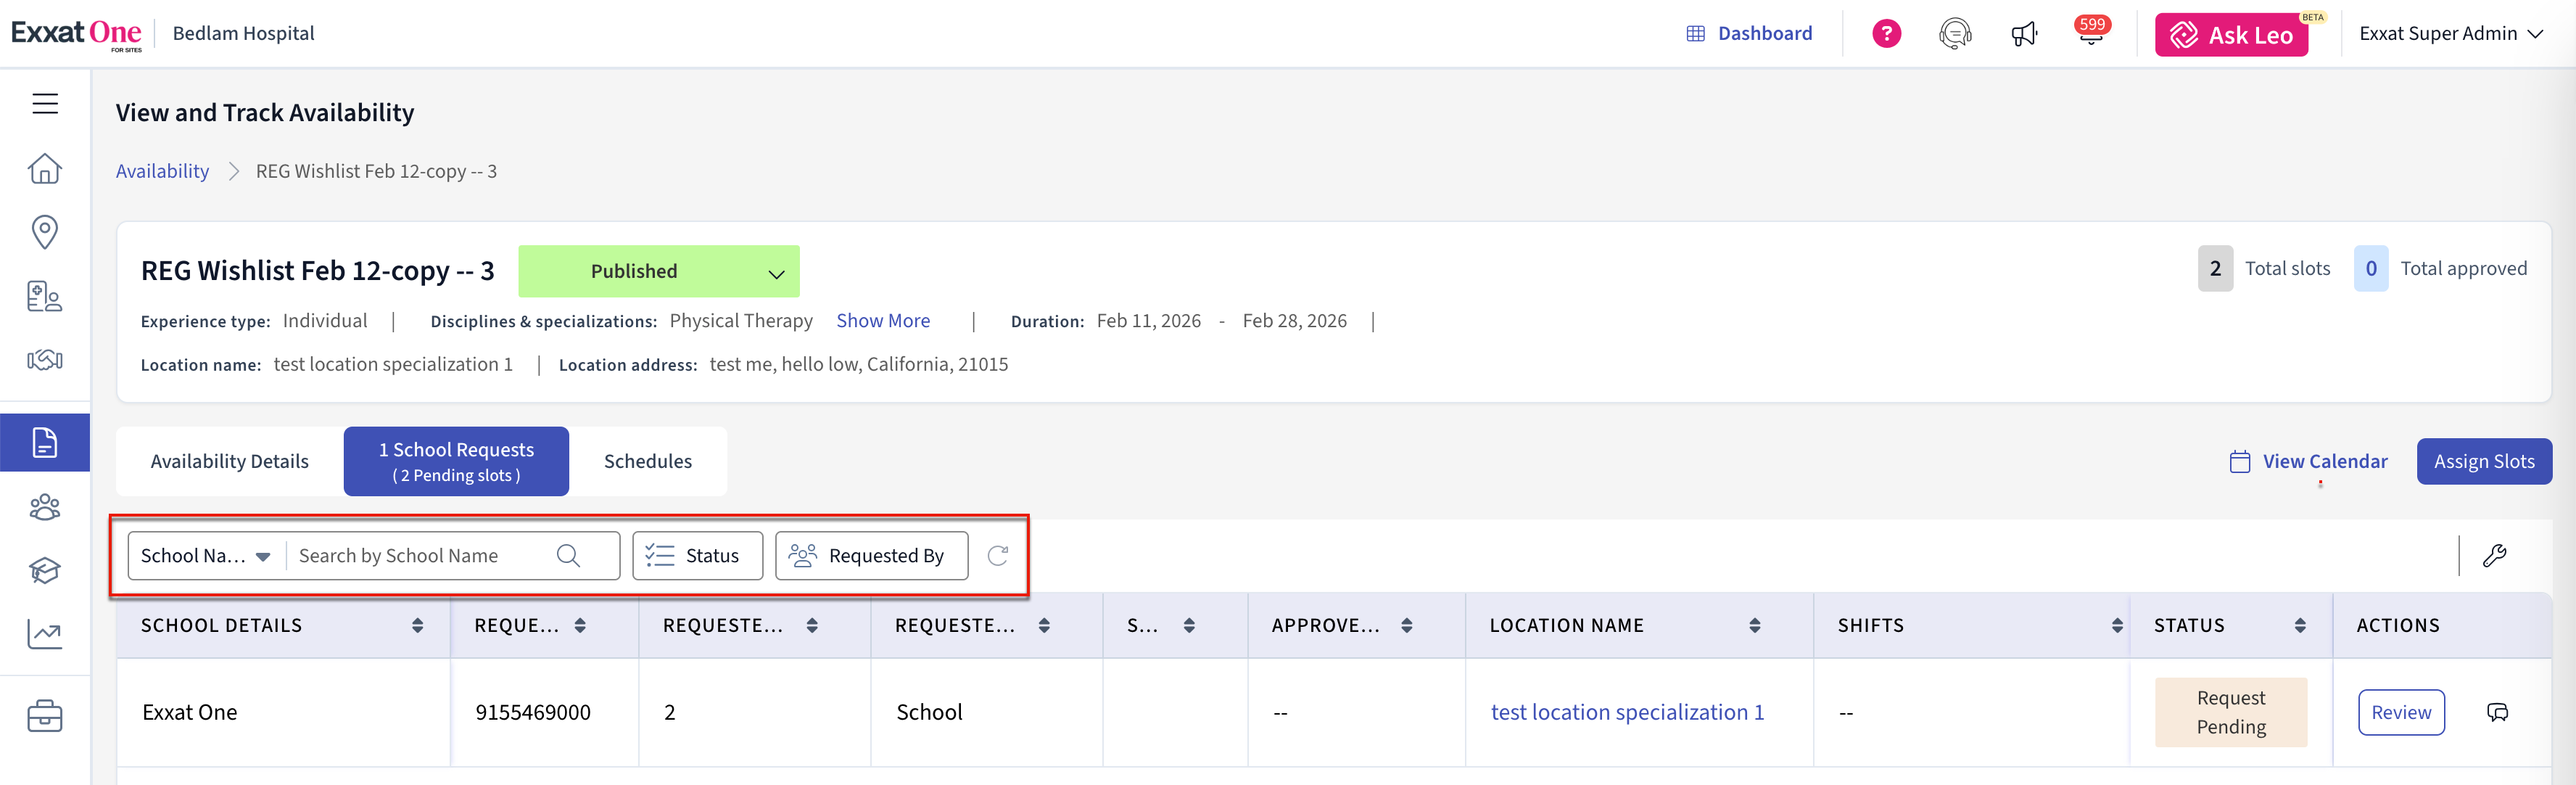Viewport: 2576px width, 785px height.
Task: Click the handshake partnerships sidebar icon
Action: coord(45,360)
